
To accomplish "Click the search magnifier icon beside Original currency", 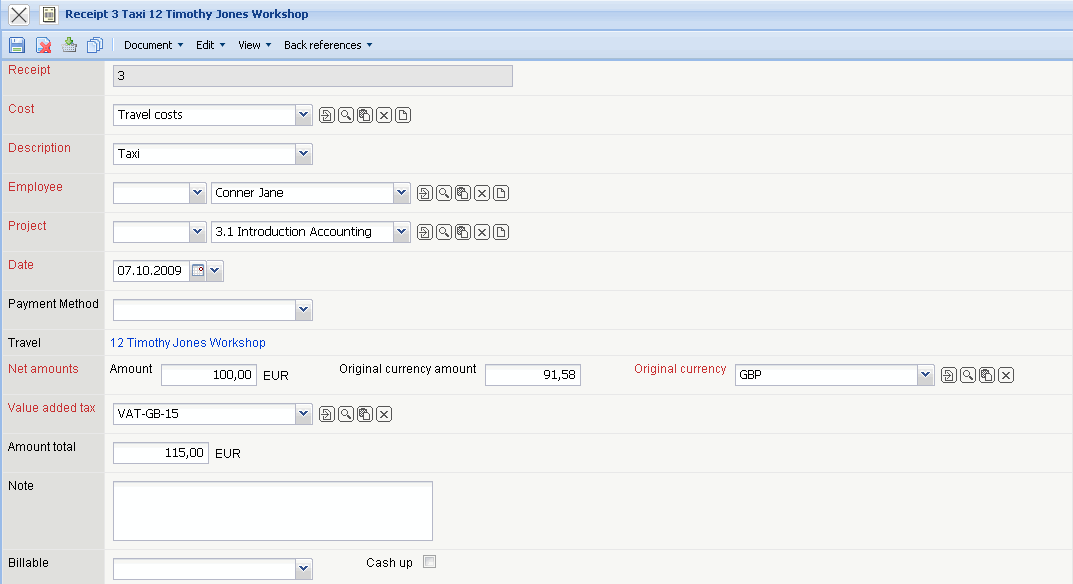I will 968,375.
